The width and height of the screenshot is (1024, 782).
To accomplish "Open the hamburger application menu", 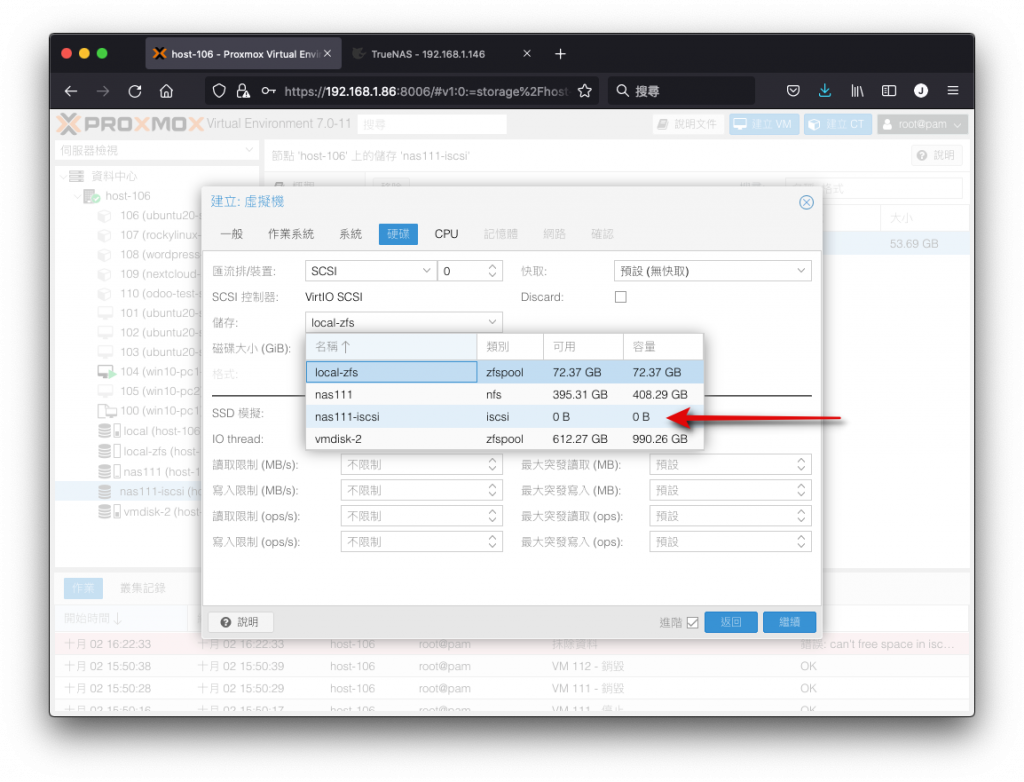I will coord(953,91).
